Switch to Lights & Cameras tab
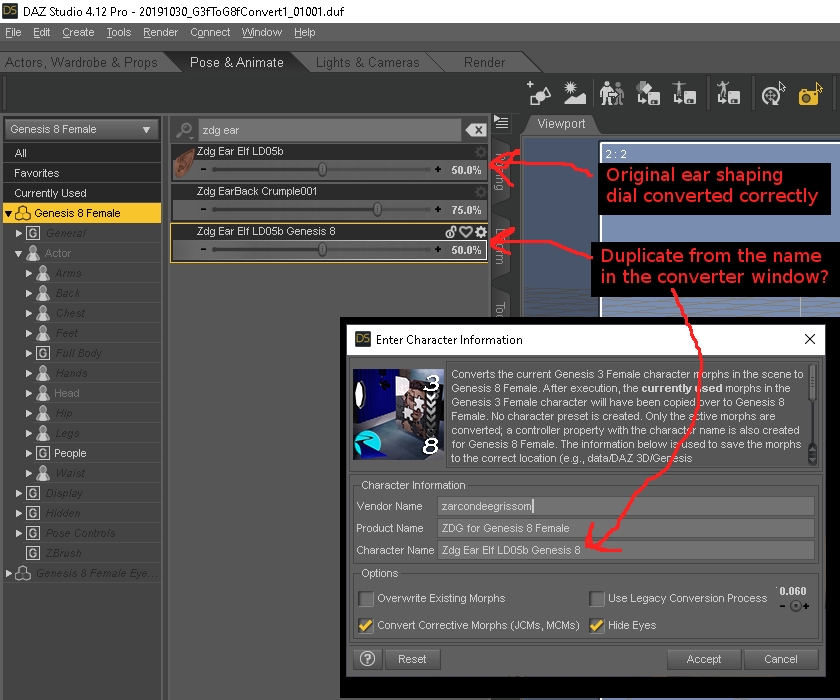Screen dimensions: 840x700 368,63
